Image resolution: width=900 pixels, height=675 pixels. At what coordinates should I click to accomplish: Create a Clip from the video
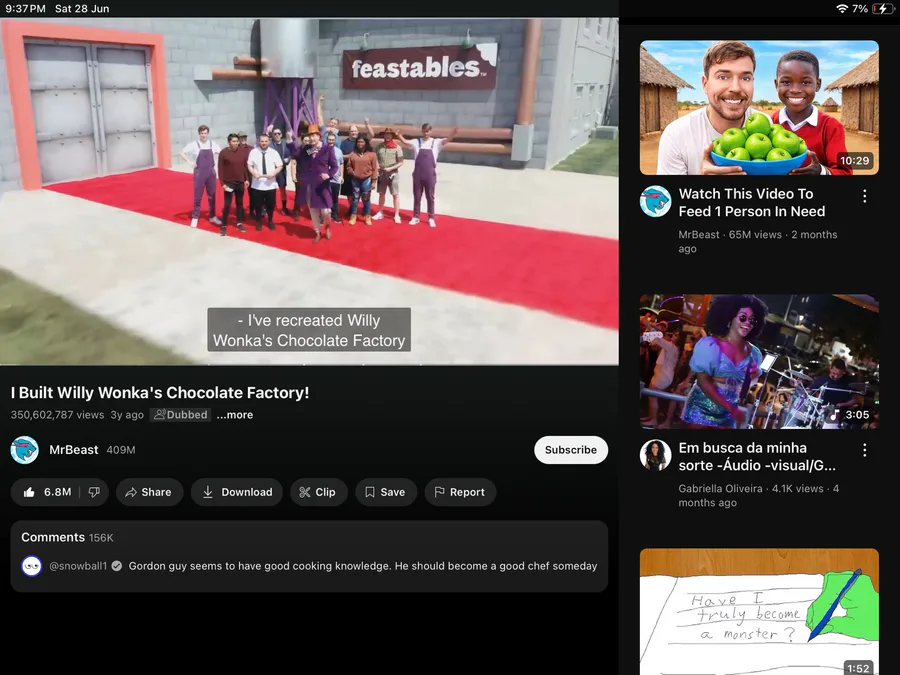[x=318, y=492]
